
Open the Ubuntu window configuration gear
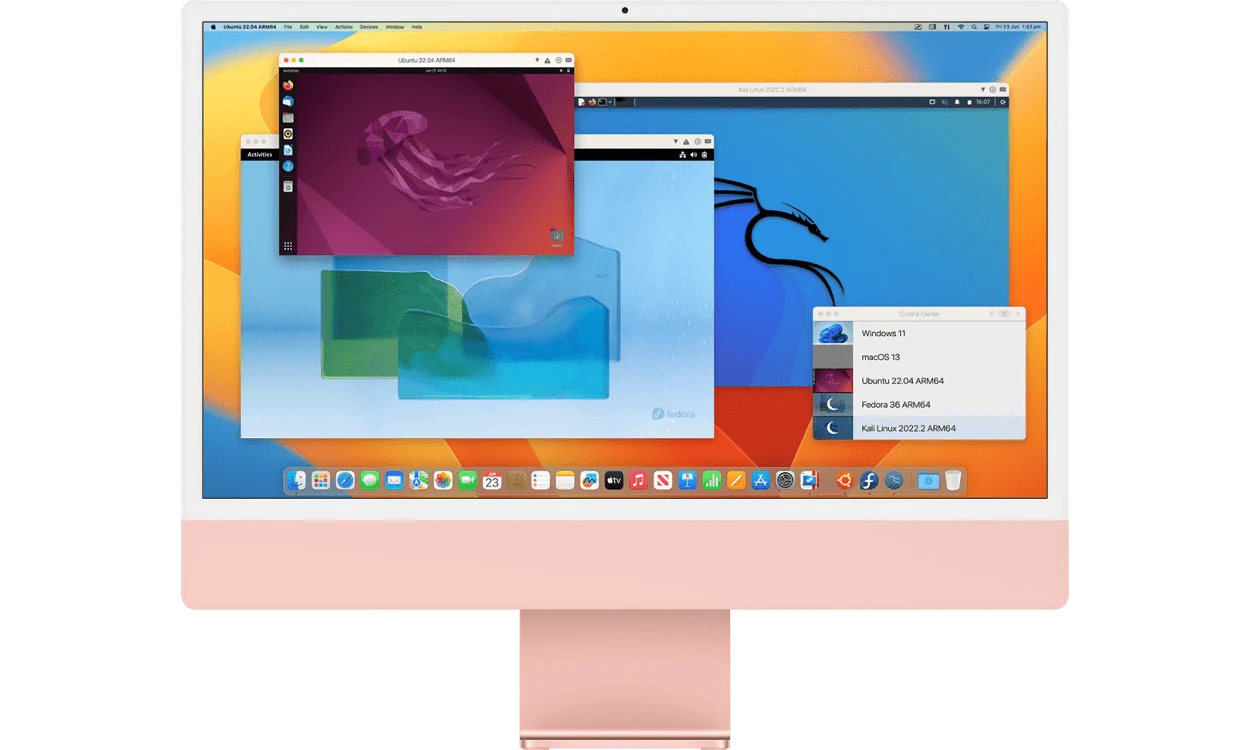(x=559, y=60)
